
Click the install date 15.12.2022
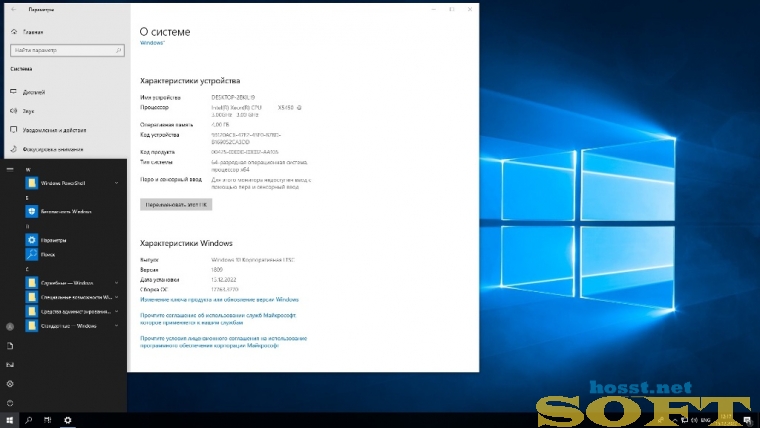click(223, 280)
